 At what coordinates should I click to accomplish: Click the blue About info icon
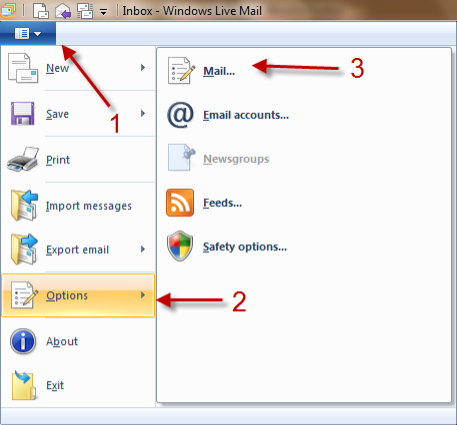click(23, 341)
